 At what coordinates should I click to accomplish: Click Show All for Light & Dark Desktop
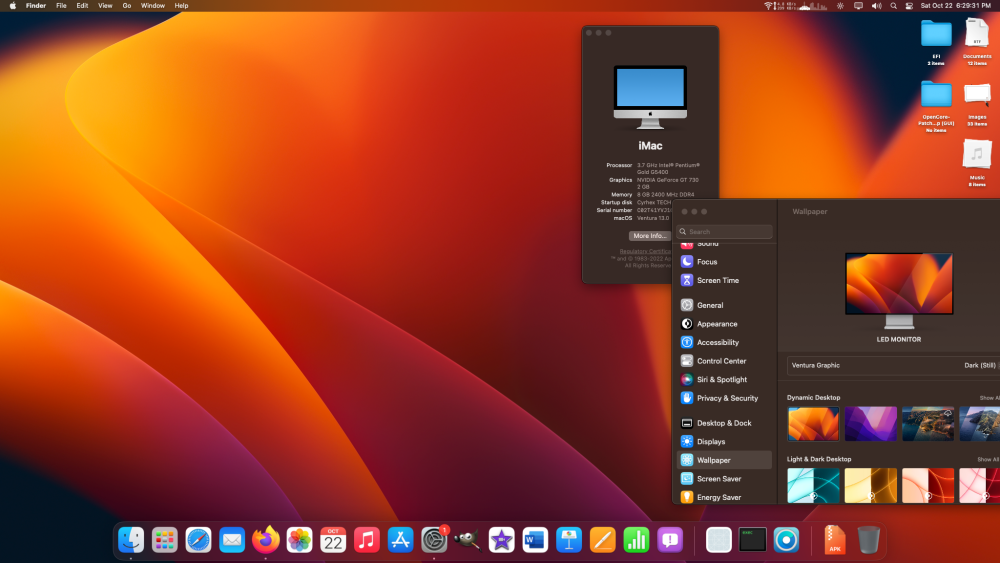989,459
